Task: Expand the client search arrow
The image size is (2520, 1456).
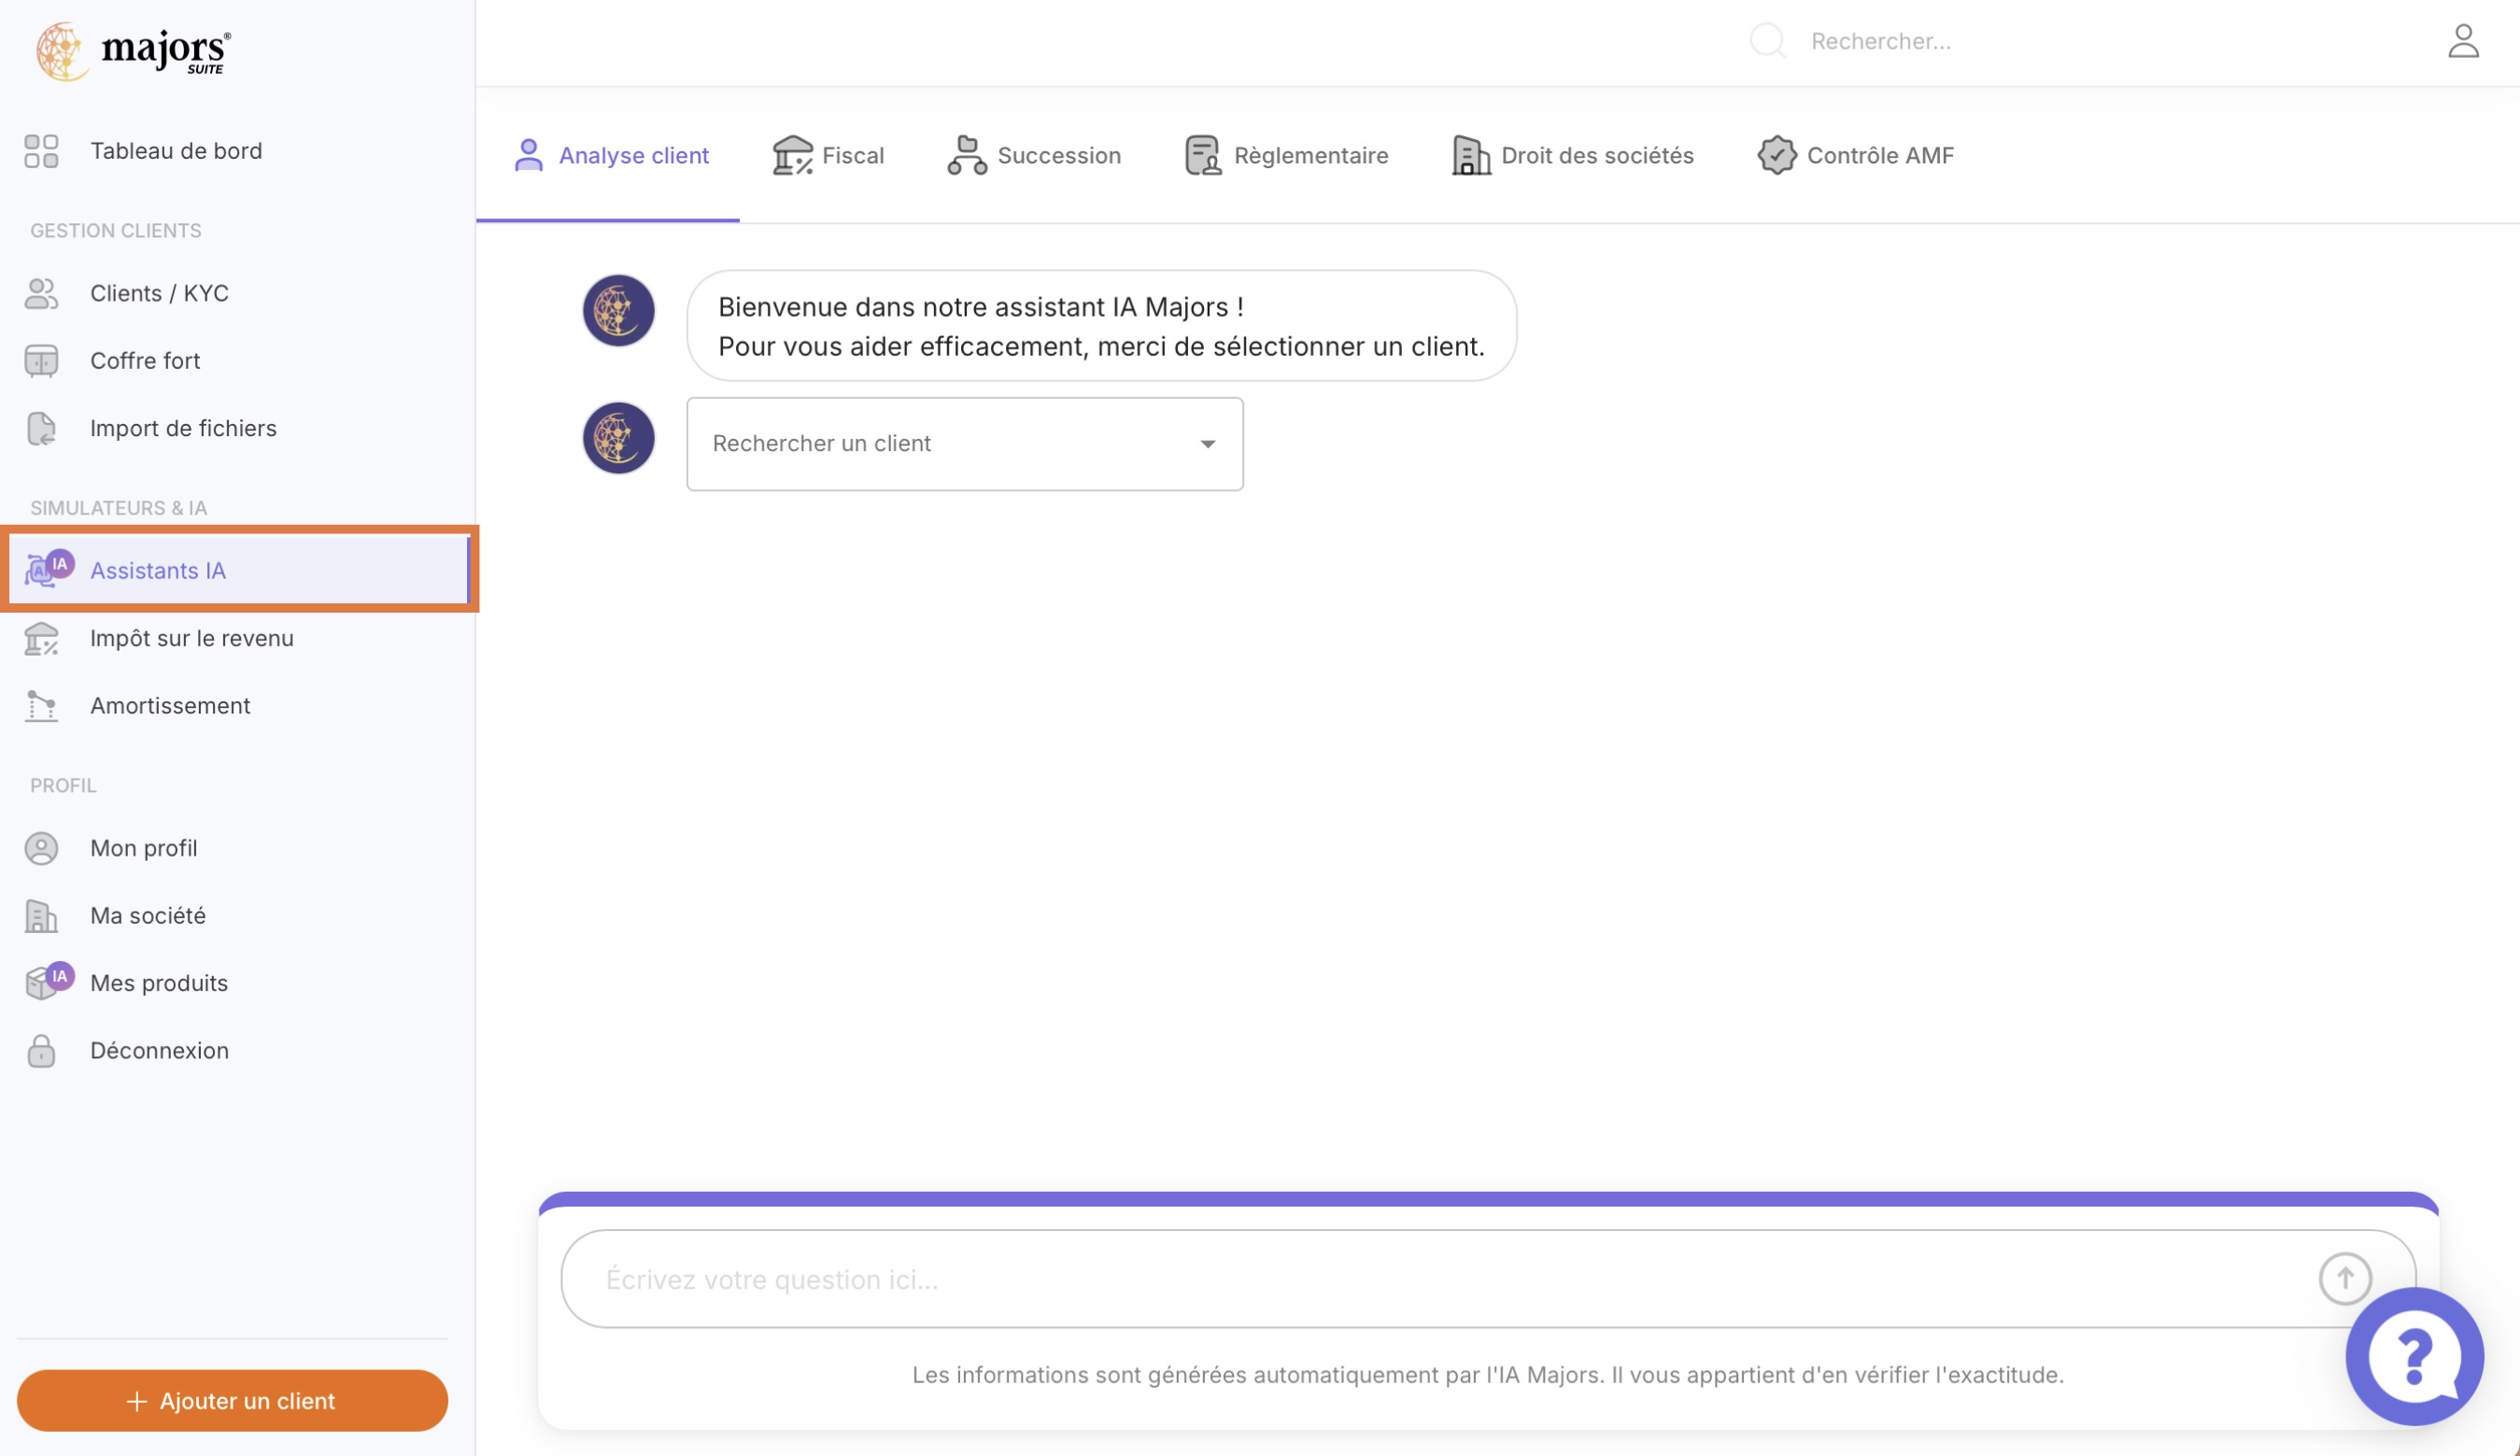Action: pyautogui.click(x=1207, y=444)
